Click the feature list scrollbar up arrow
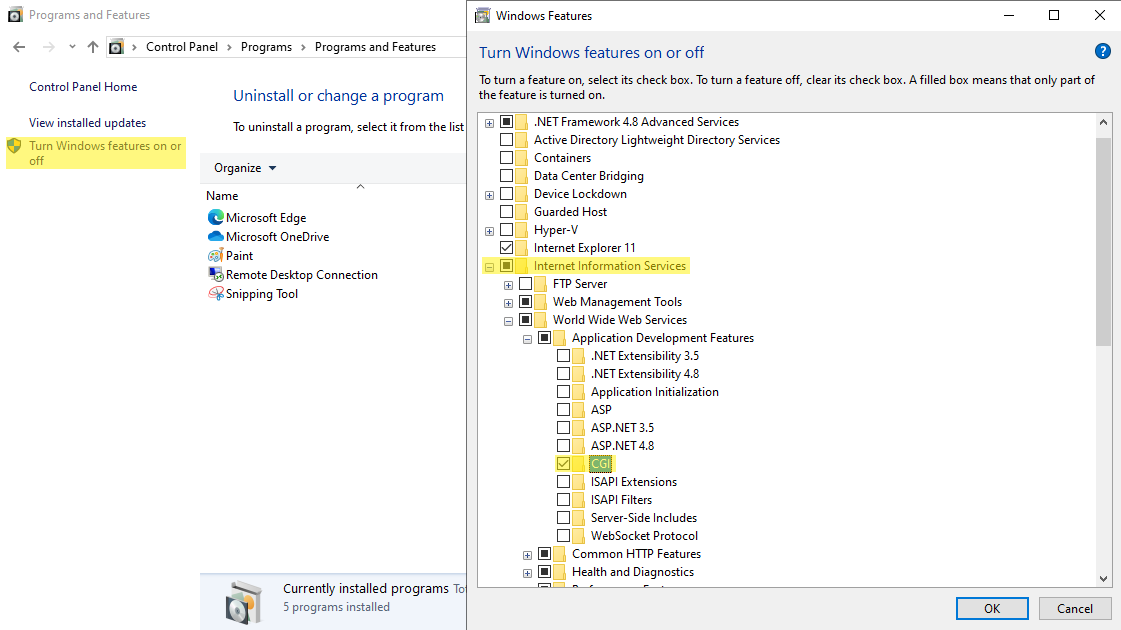This screenshot has width=1121, height=630. pyautogui.click(x=1103, y=122)
